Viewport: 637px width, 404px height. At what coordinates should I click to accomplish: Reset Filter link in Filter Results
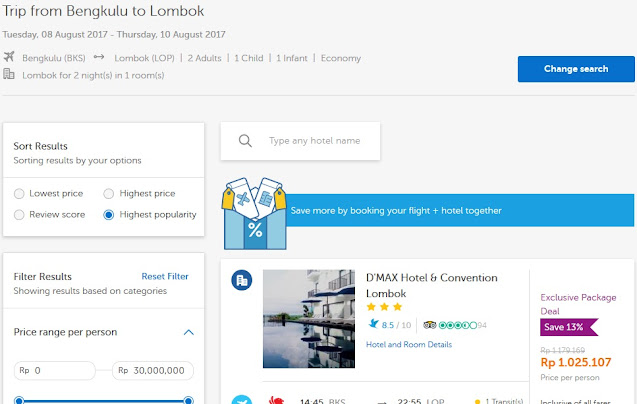pyautogui.click(x=165, y=276)
